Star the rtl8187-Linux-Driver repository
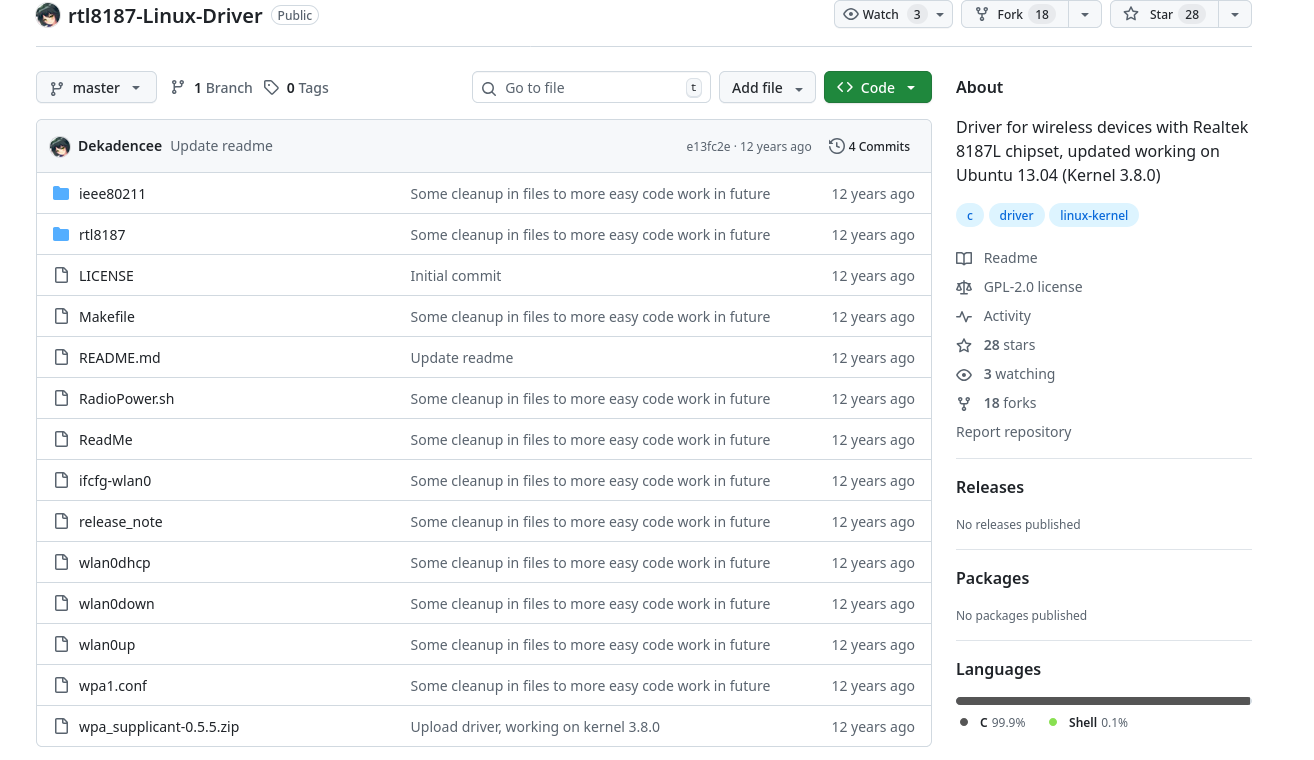 [1165, 14]
